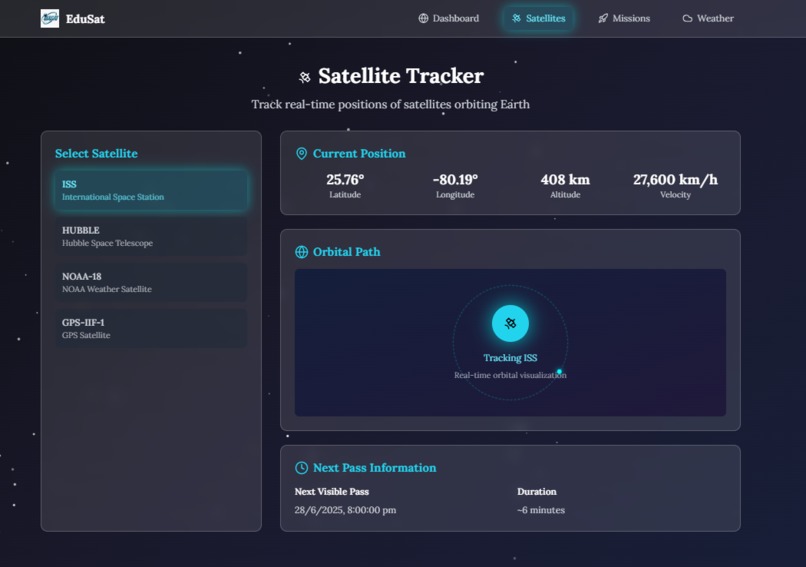Viewport: 806px width, 567px height.
Task: Click the ~6 minutes duration value
Action: [541, 510]
